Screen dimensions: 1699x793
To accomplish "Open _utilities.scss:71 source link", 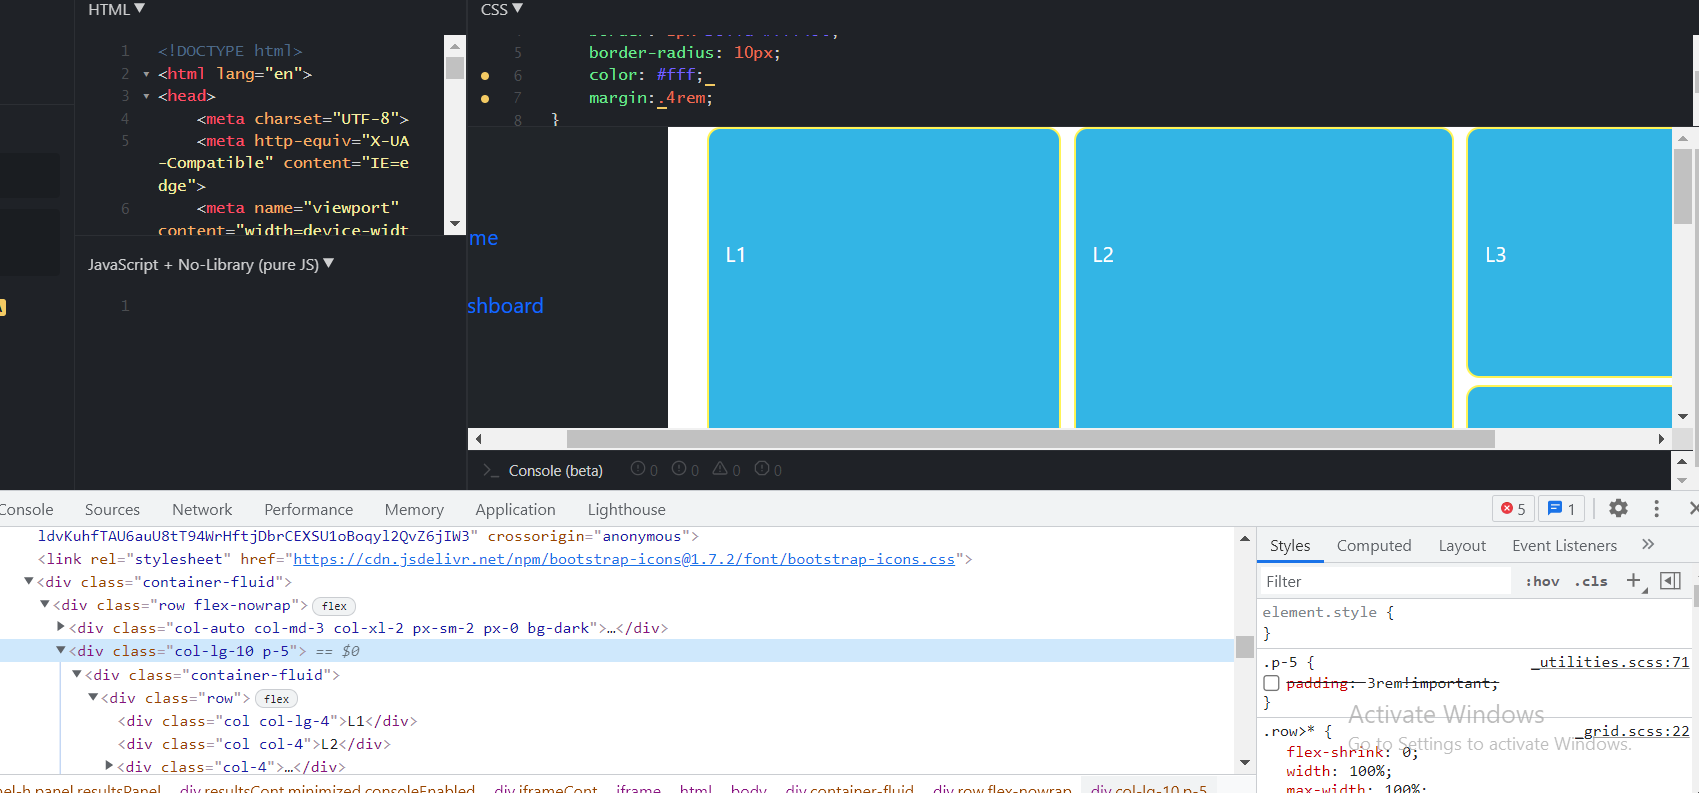I will click(1610, 662).
